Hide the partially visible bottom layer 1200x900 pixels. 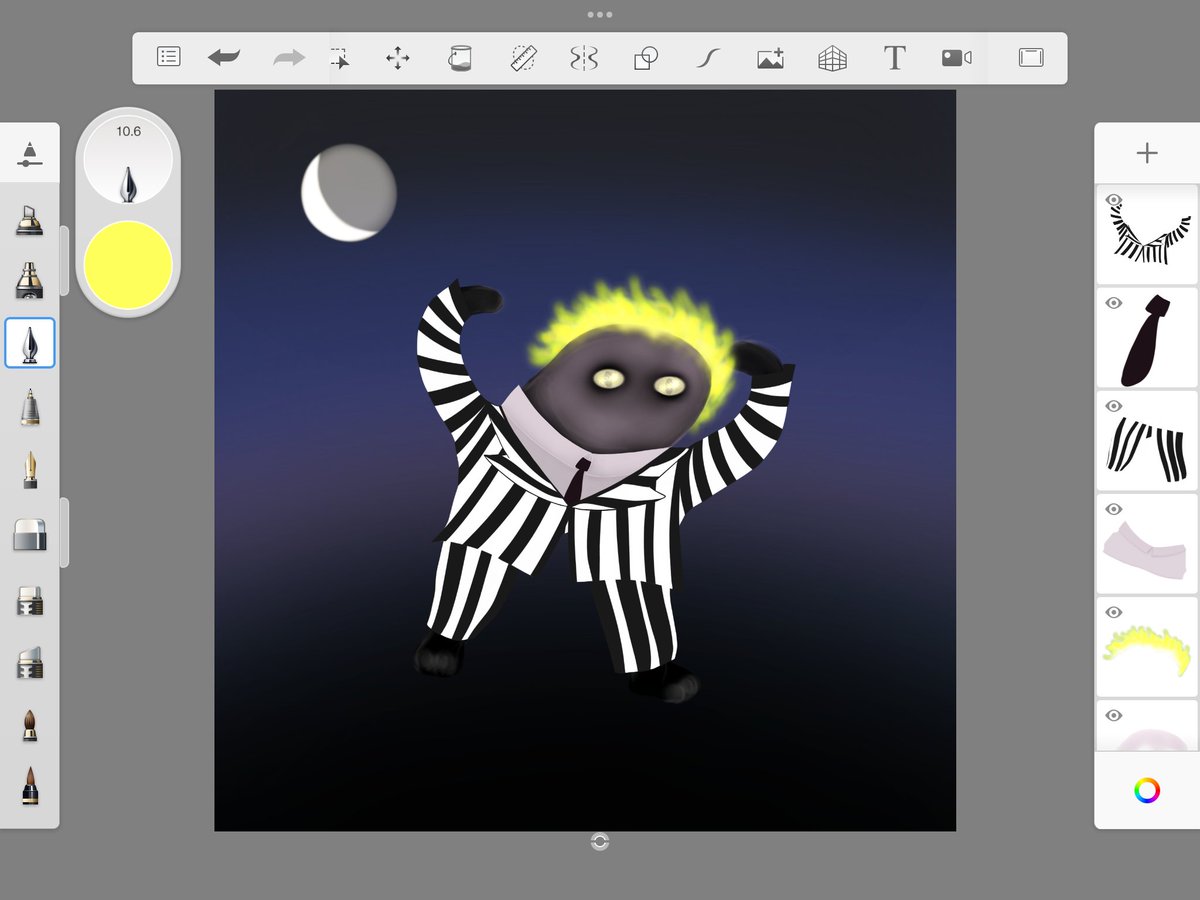[x=1113, y=715]
